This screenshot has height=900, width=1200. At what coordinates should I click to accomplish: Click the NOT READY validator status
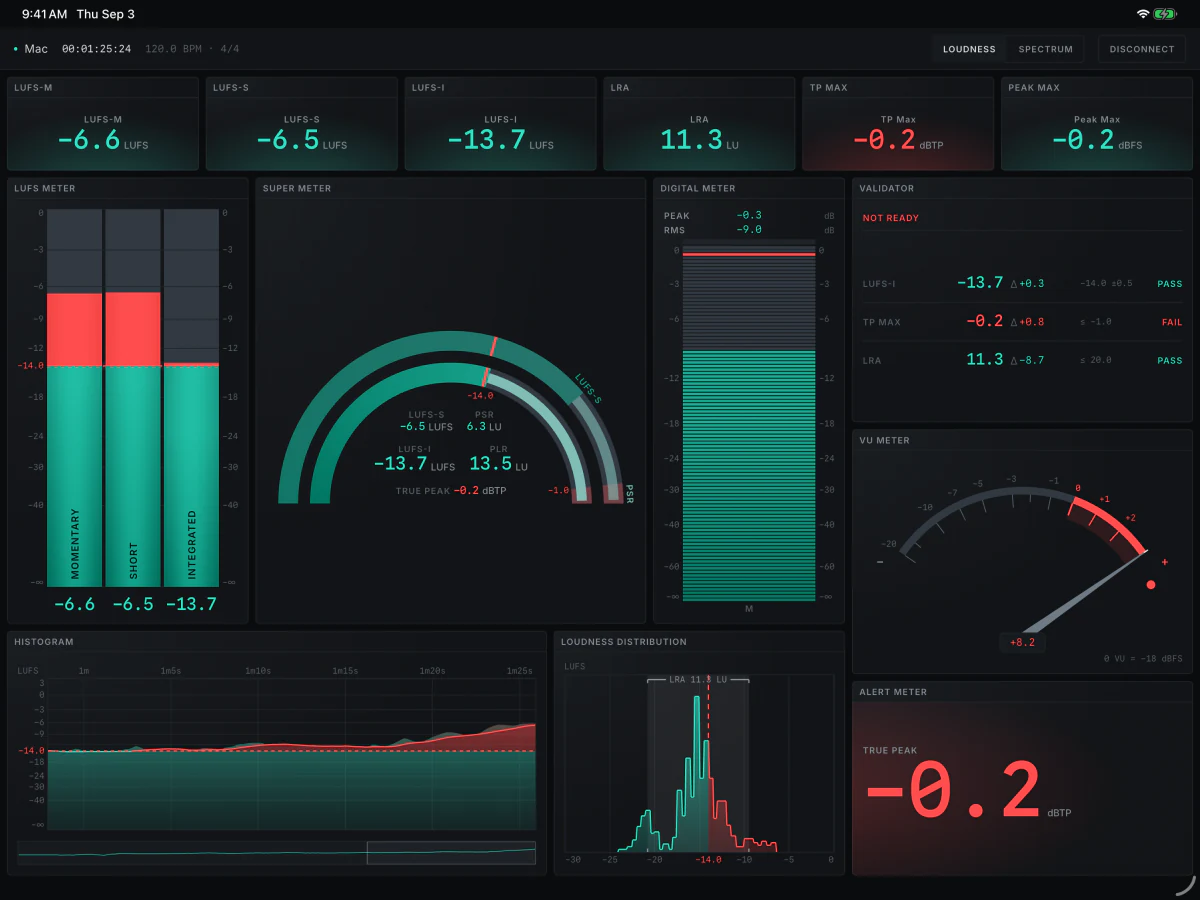891,218
